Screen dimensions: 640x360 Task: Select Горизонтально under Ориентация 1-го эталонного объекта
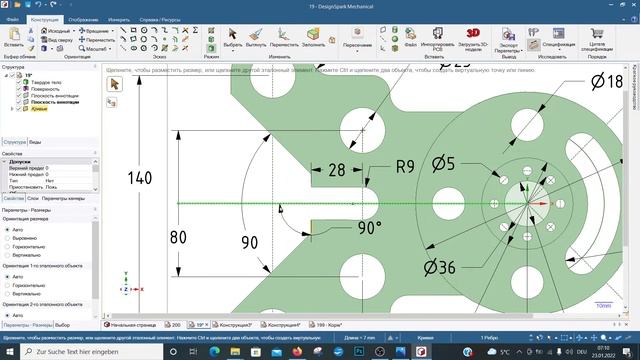(x=7, y=285)
